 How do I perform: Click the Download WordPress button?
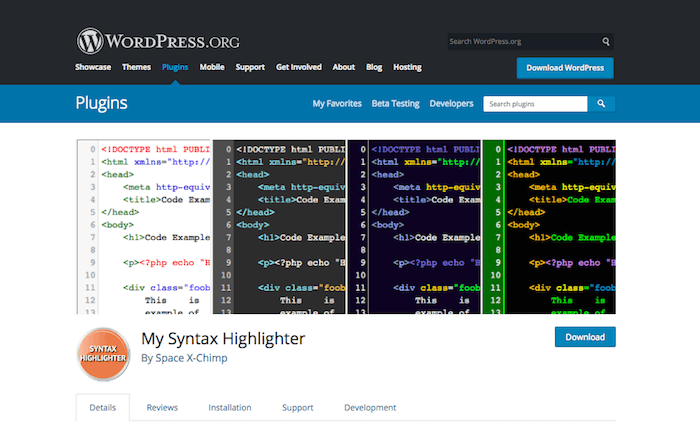click(565, 68)
